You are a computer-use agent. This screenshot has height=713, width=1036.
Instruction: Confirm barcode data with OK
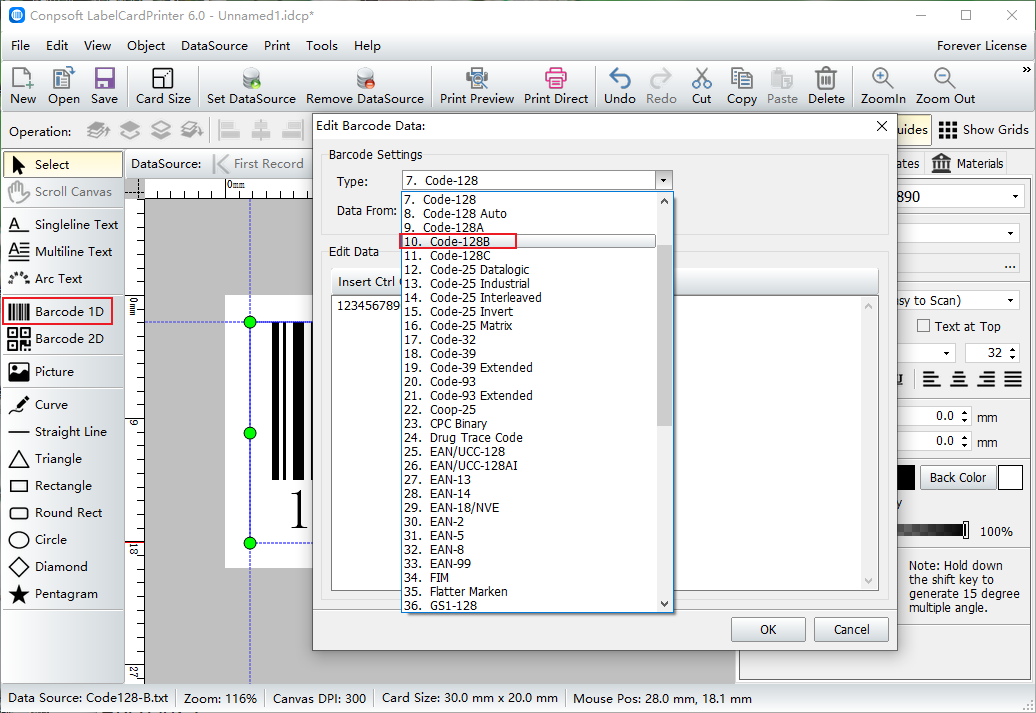768,630
